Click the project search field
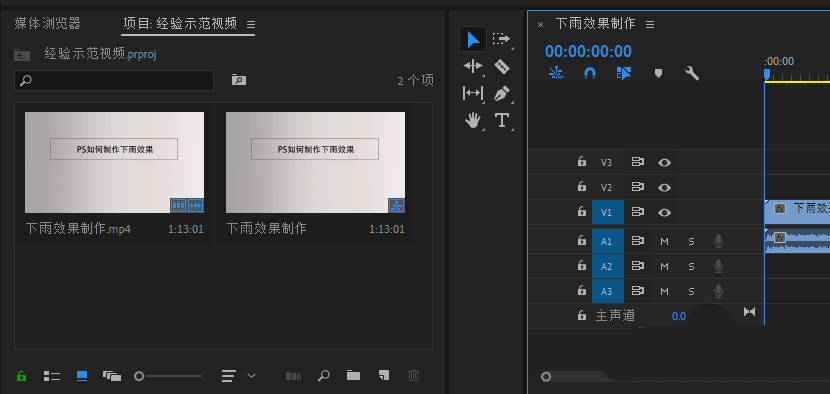Viewport: 830px width, 394px height. tap(114, 80)
